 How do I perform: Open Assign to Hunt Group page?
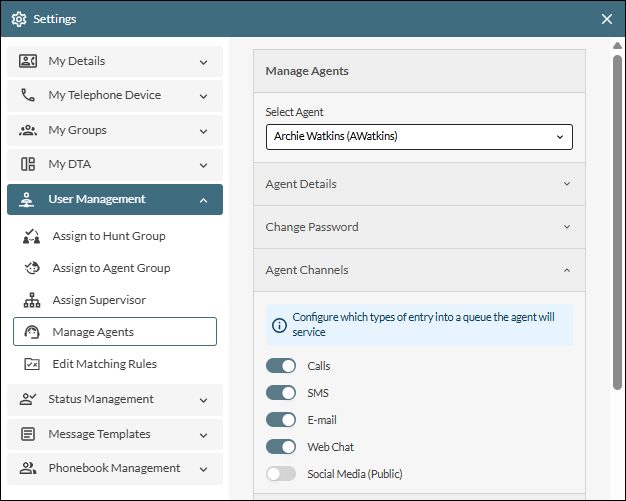pyautogui.click(x=109, y=236)
